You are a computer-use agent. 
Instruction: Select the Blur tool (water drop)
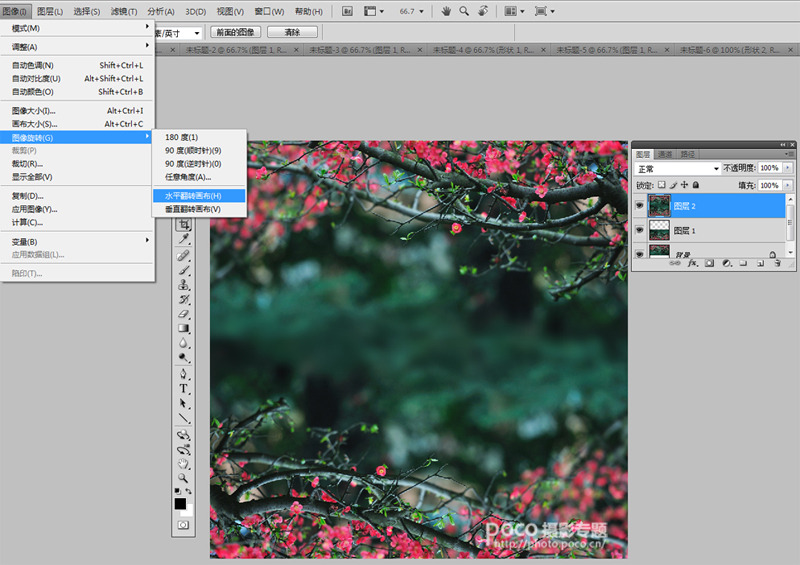(184, 343)
